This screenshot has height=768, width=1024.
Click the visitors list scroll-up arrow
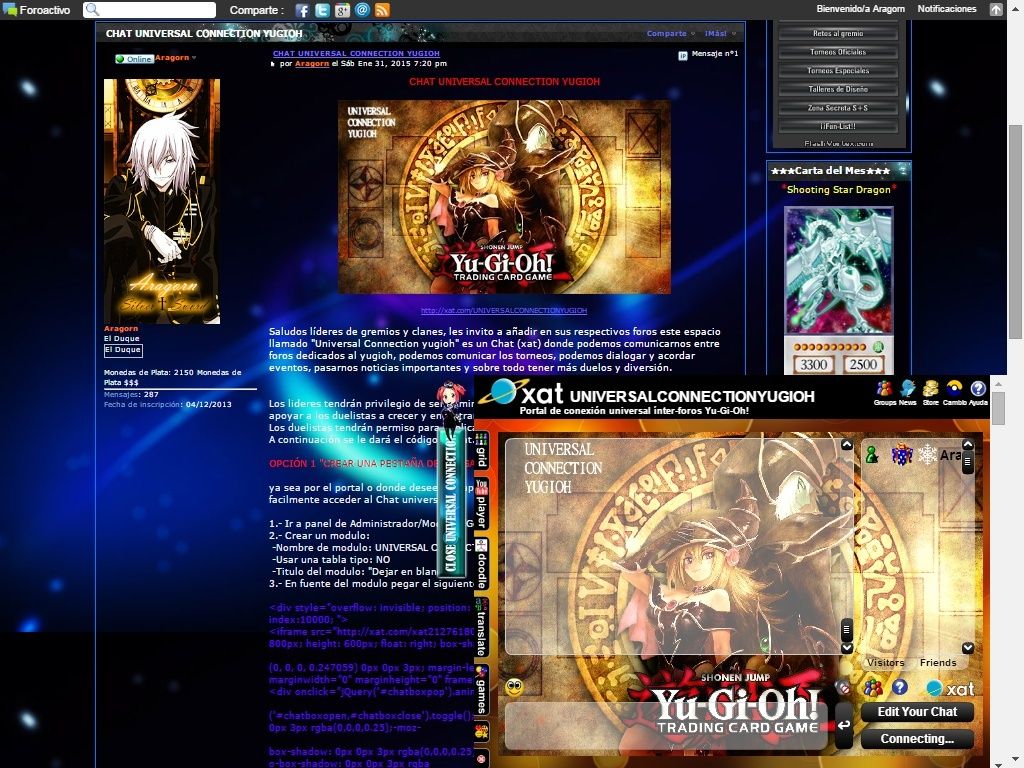tap(968, 445)
